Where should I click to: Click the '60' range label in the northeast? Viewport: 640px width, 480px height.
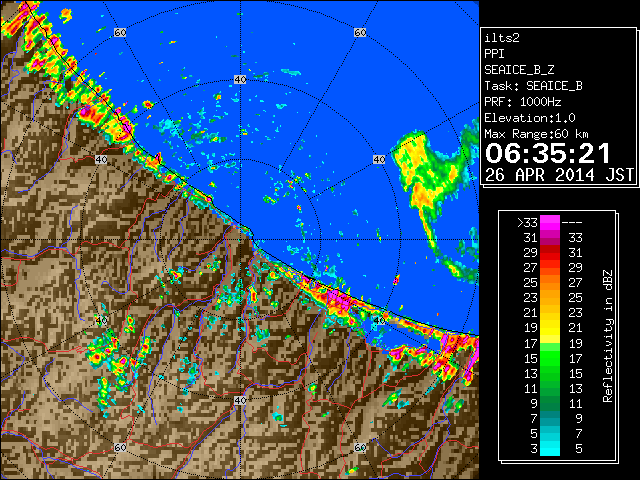pyautogui.click(x=360, y=32)
